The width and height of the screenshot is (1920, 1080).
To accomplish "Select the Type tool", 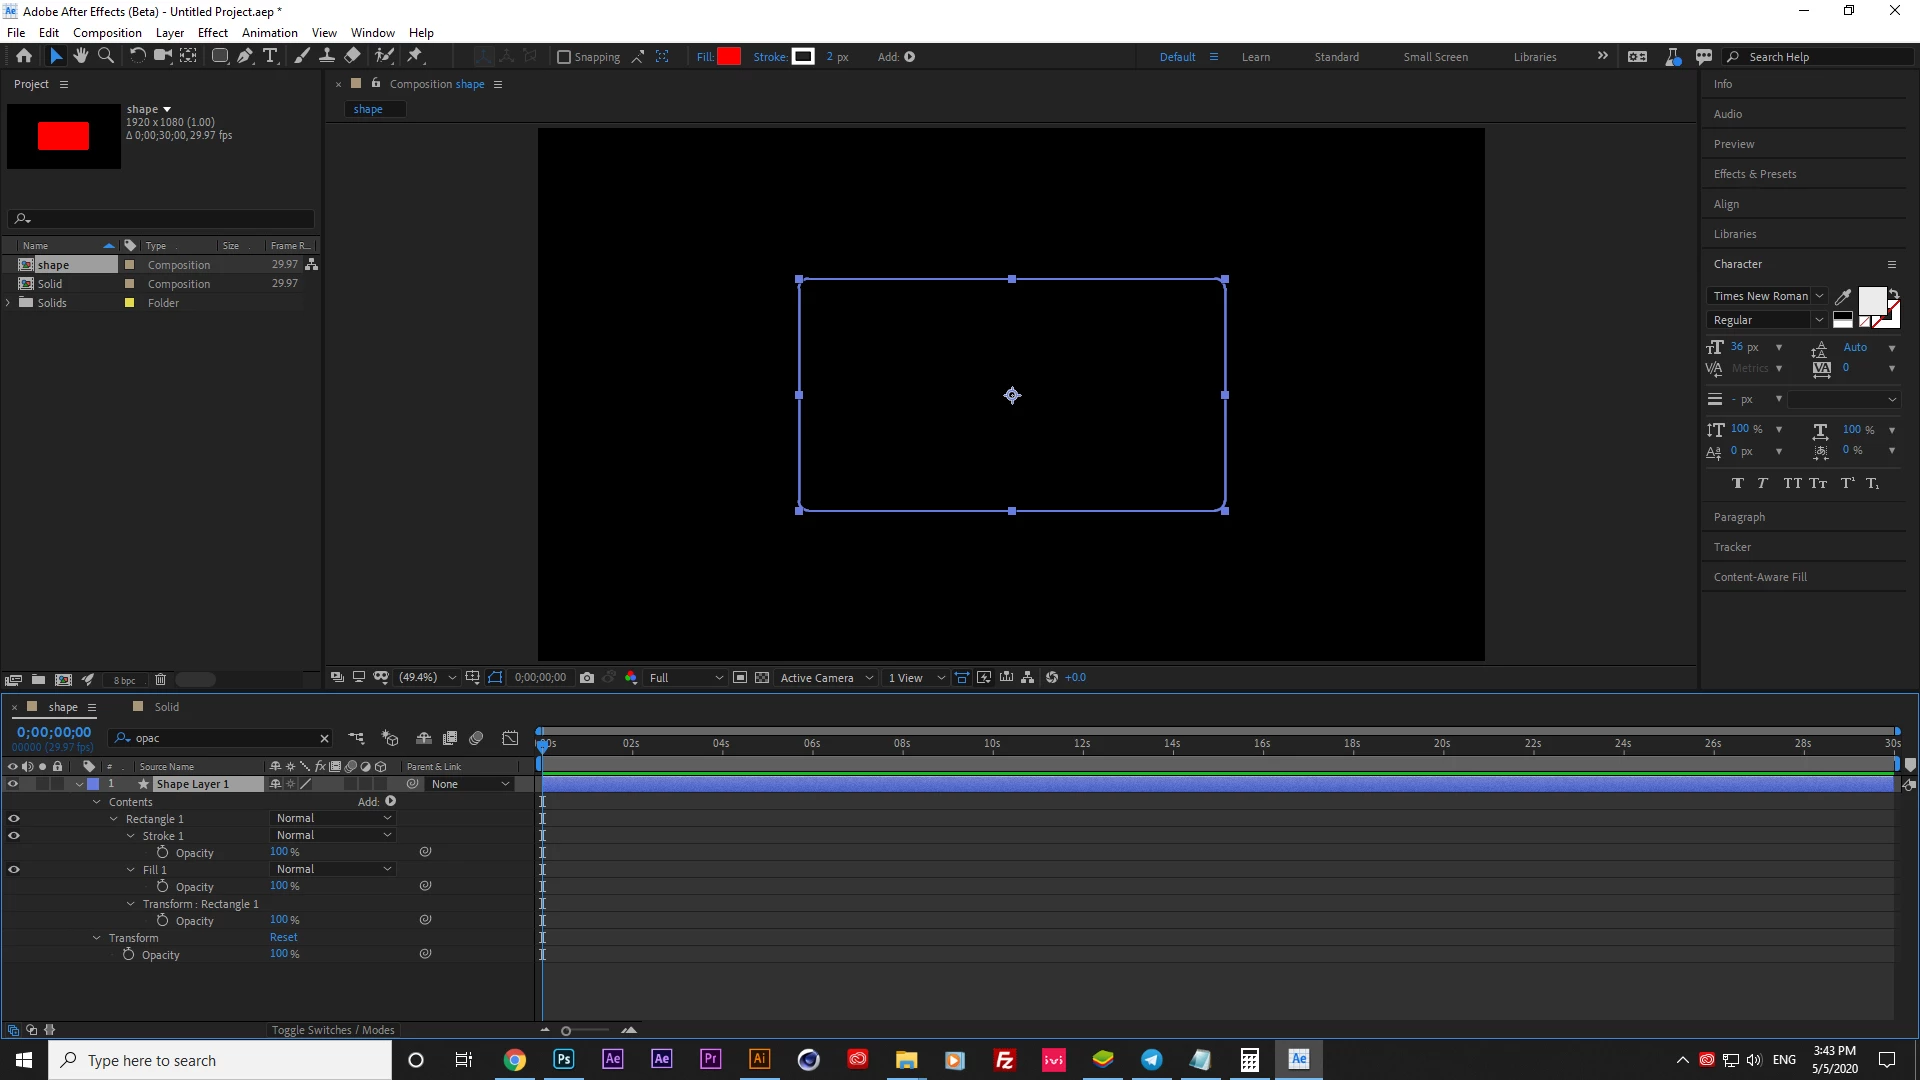I will (x=270, y=56).
